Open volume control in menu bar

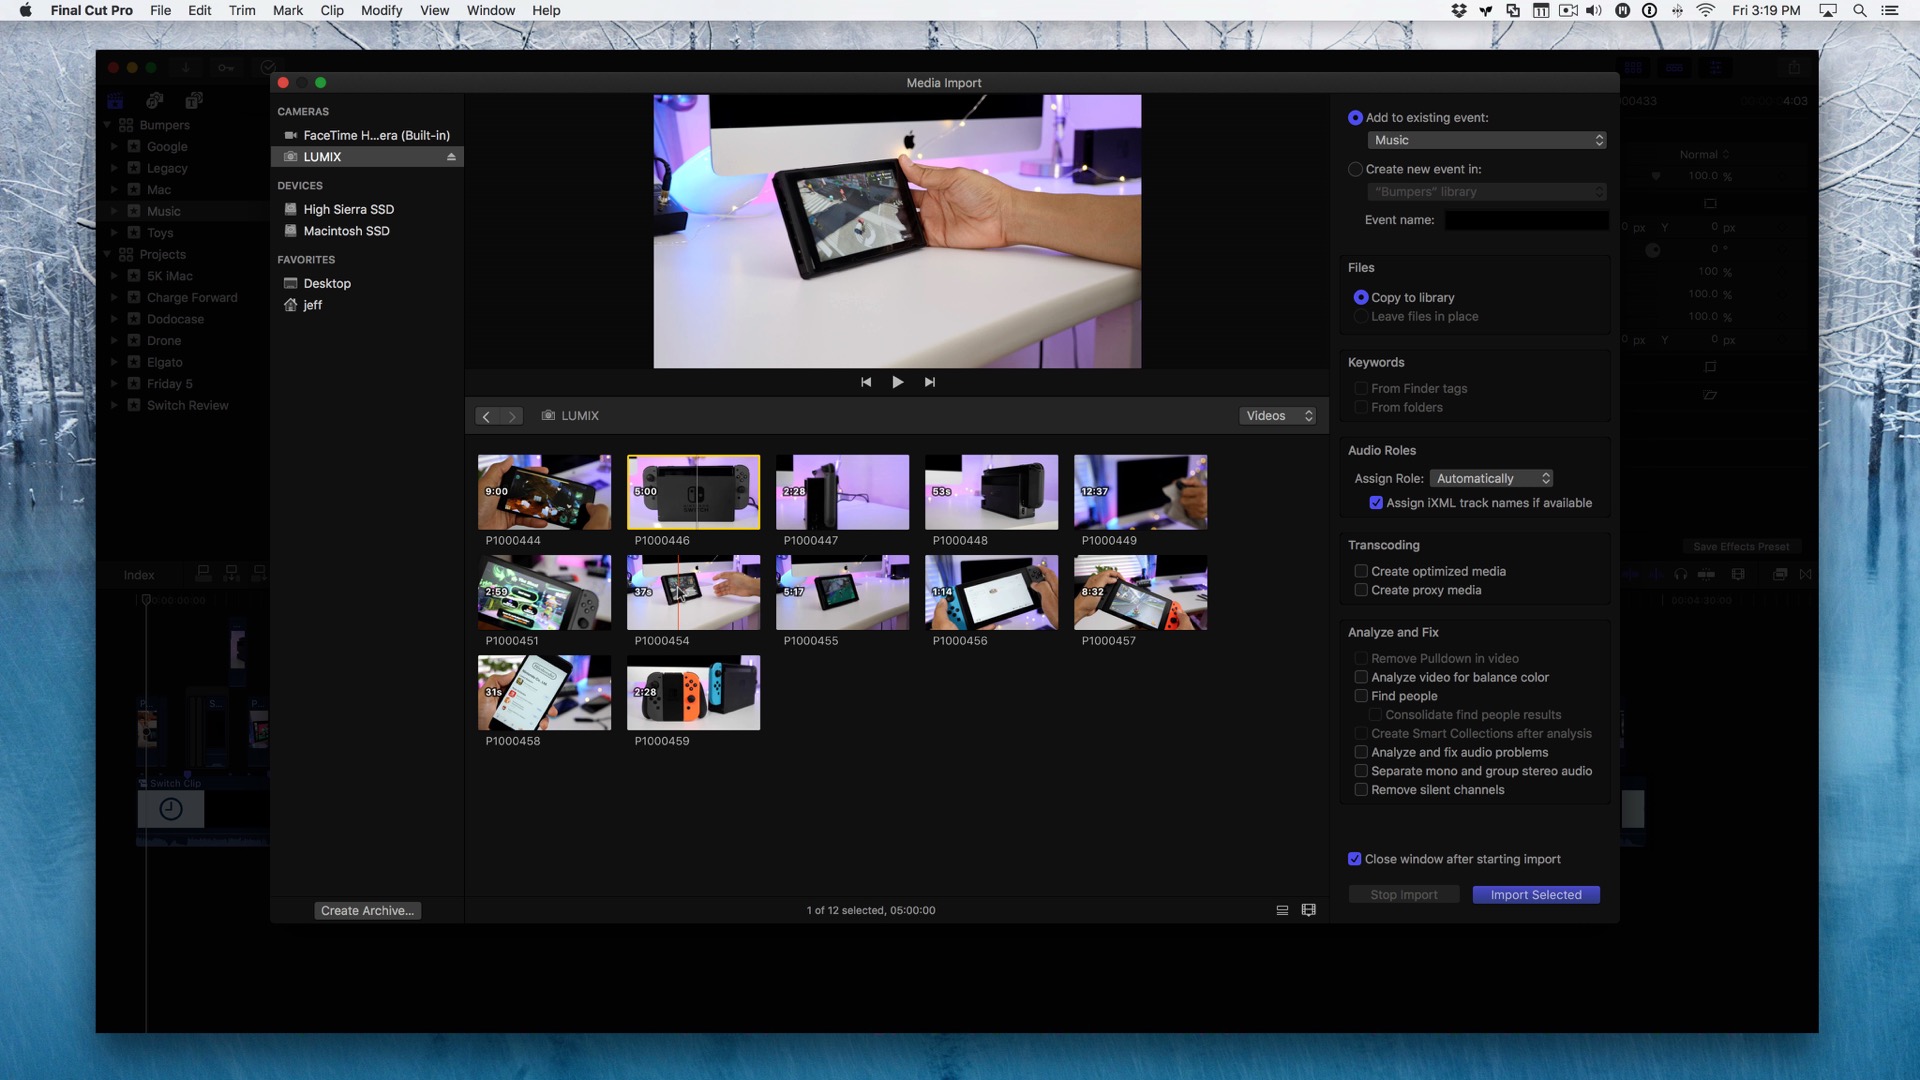click(x=1594, y=10)
